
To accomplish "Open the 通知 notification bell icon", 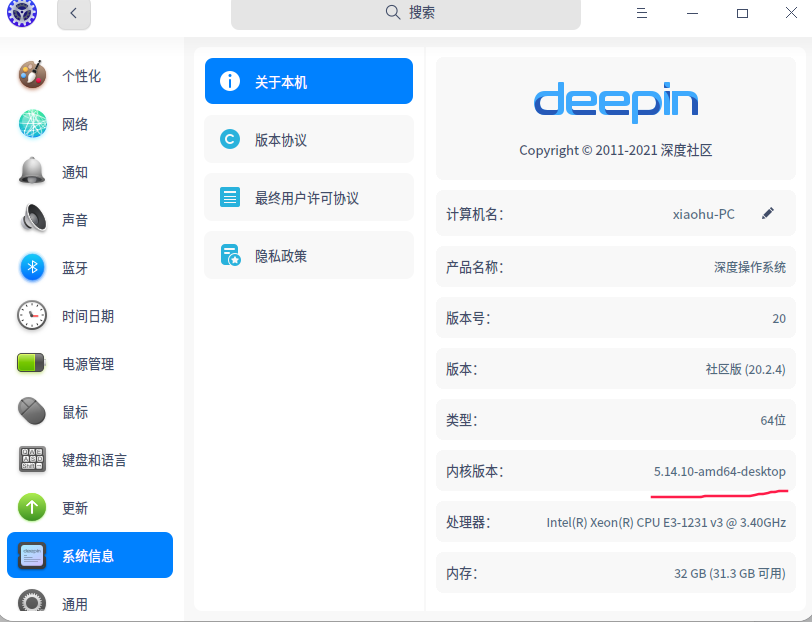I will tap(32, 172).
